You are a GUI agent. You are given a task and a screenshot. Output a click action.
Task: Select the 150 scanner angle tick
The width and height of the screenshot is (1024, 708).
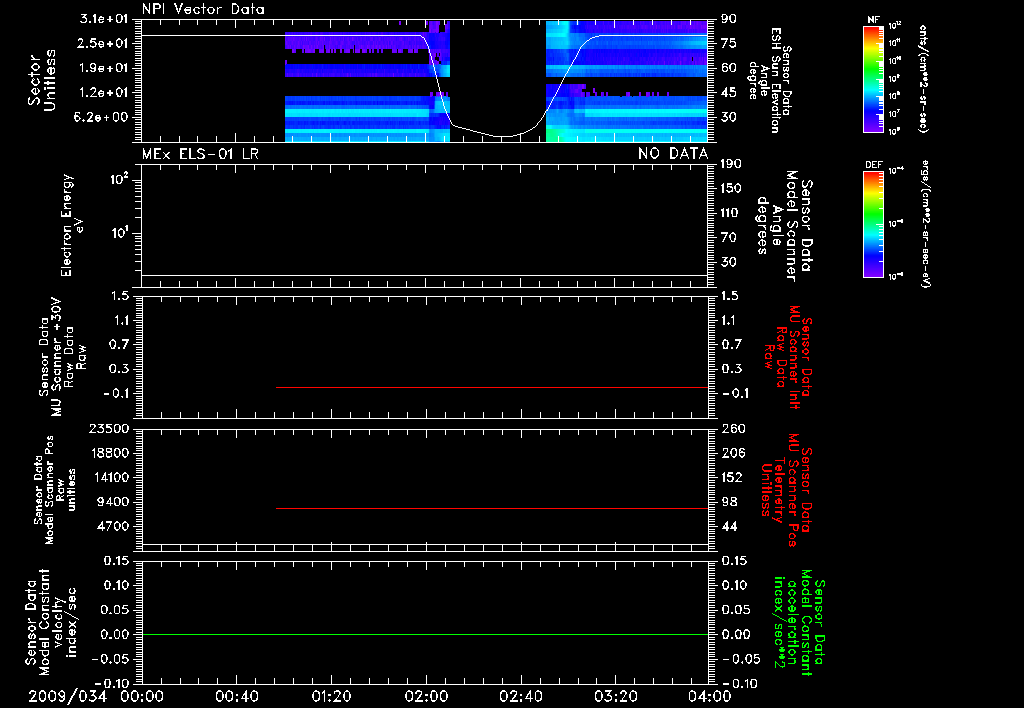pyautogui.click(x=731, y=189)
